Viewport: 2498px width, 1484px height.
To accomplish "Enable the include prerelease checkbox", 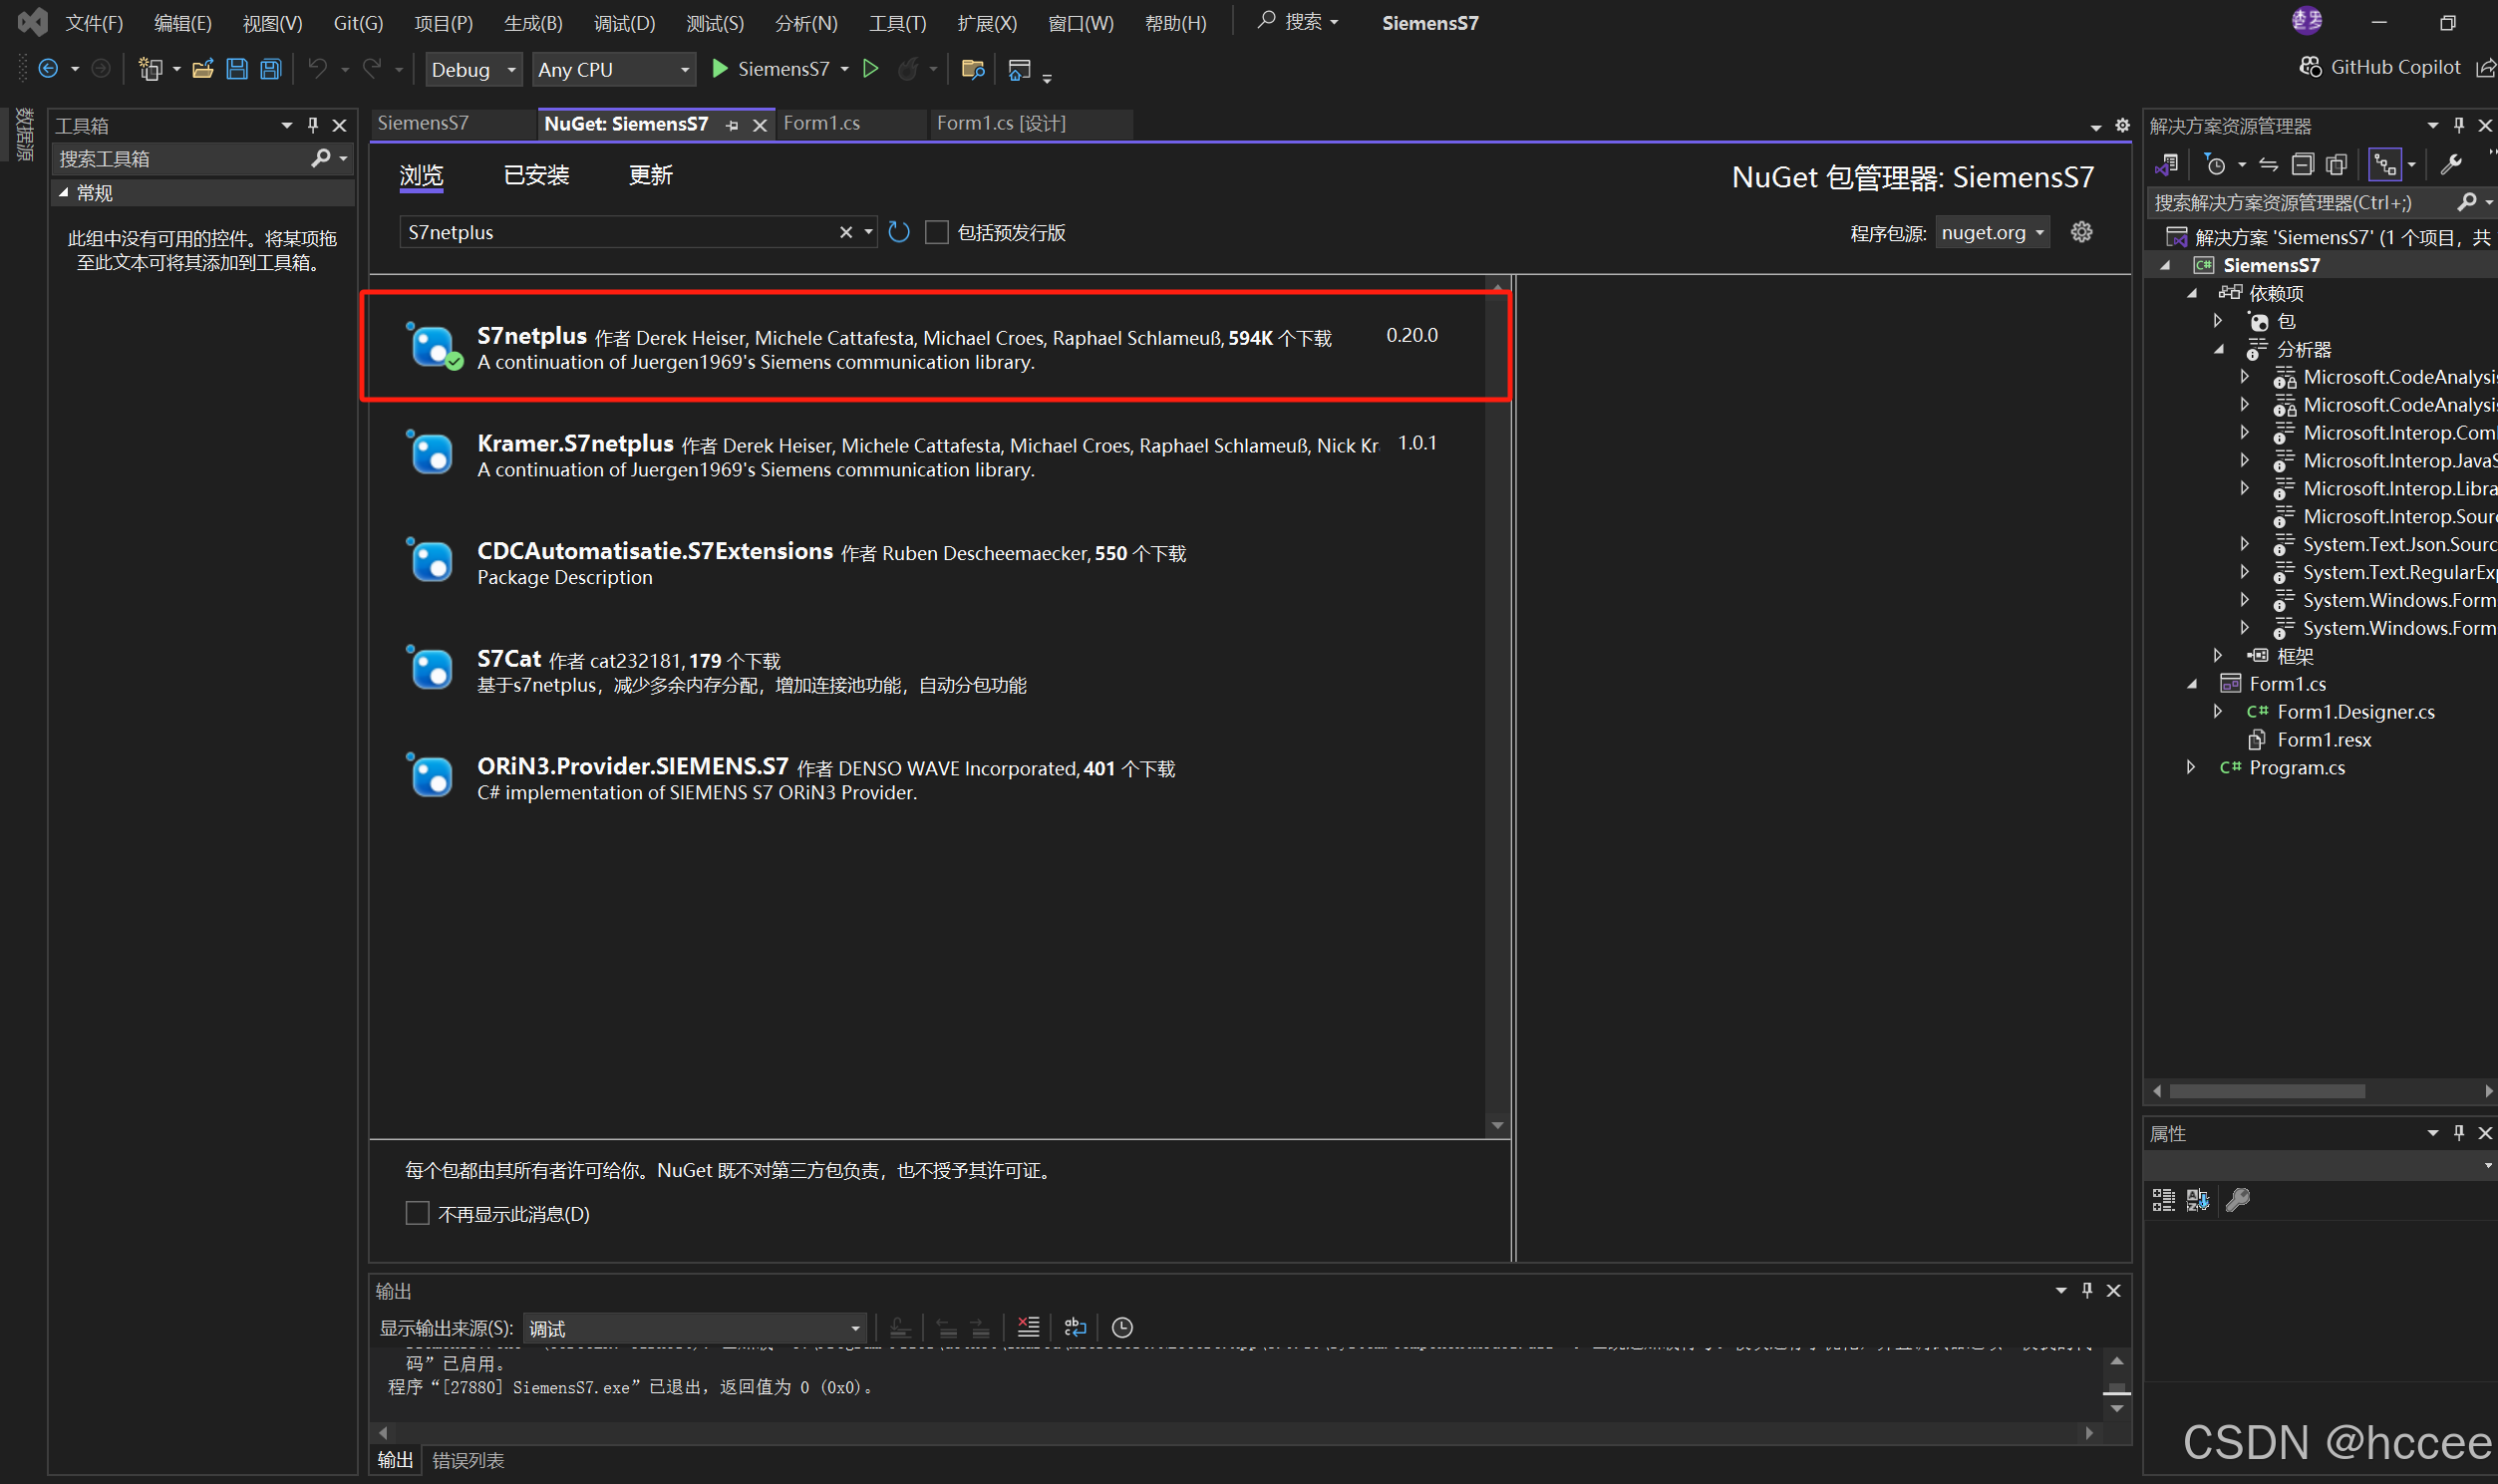I will pyautogui.click(x=937, y=233).
